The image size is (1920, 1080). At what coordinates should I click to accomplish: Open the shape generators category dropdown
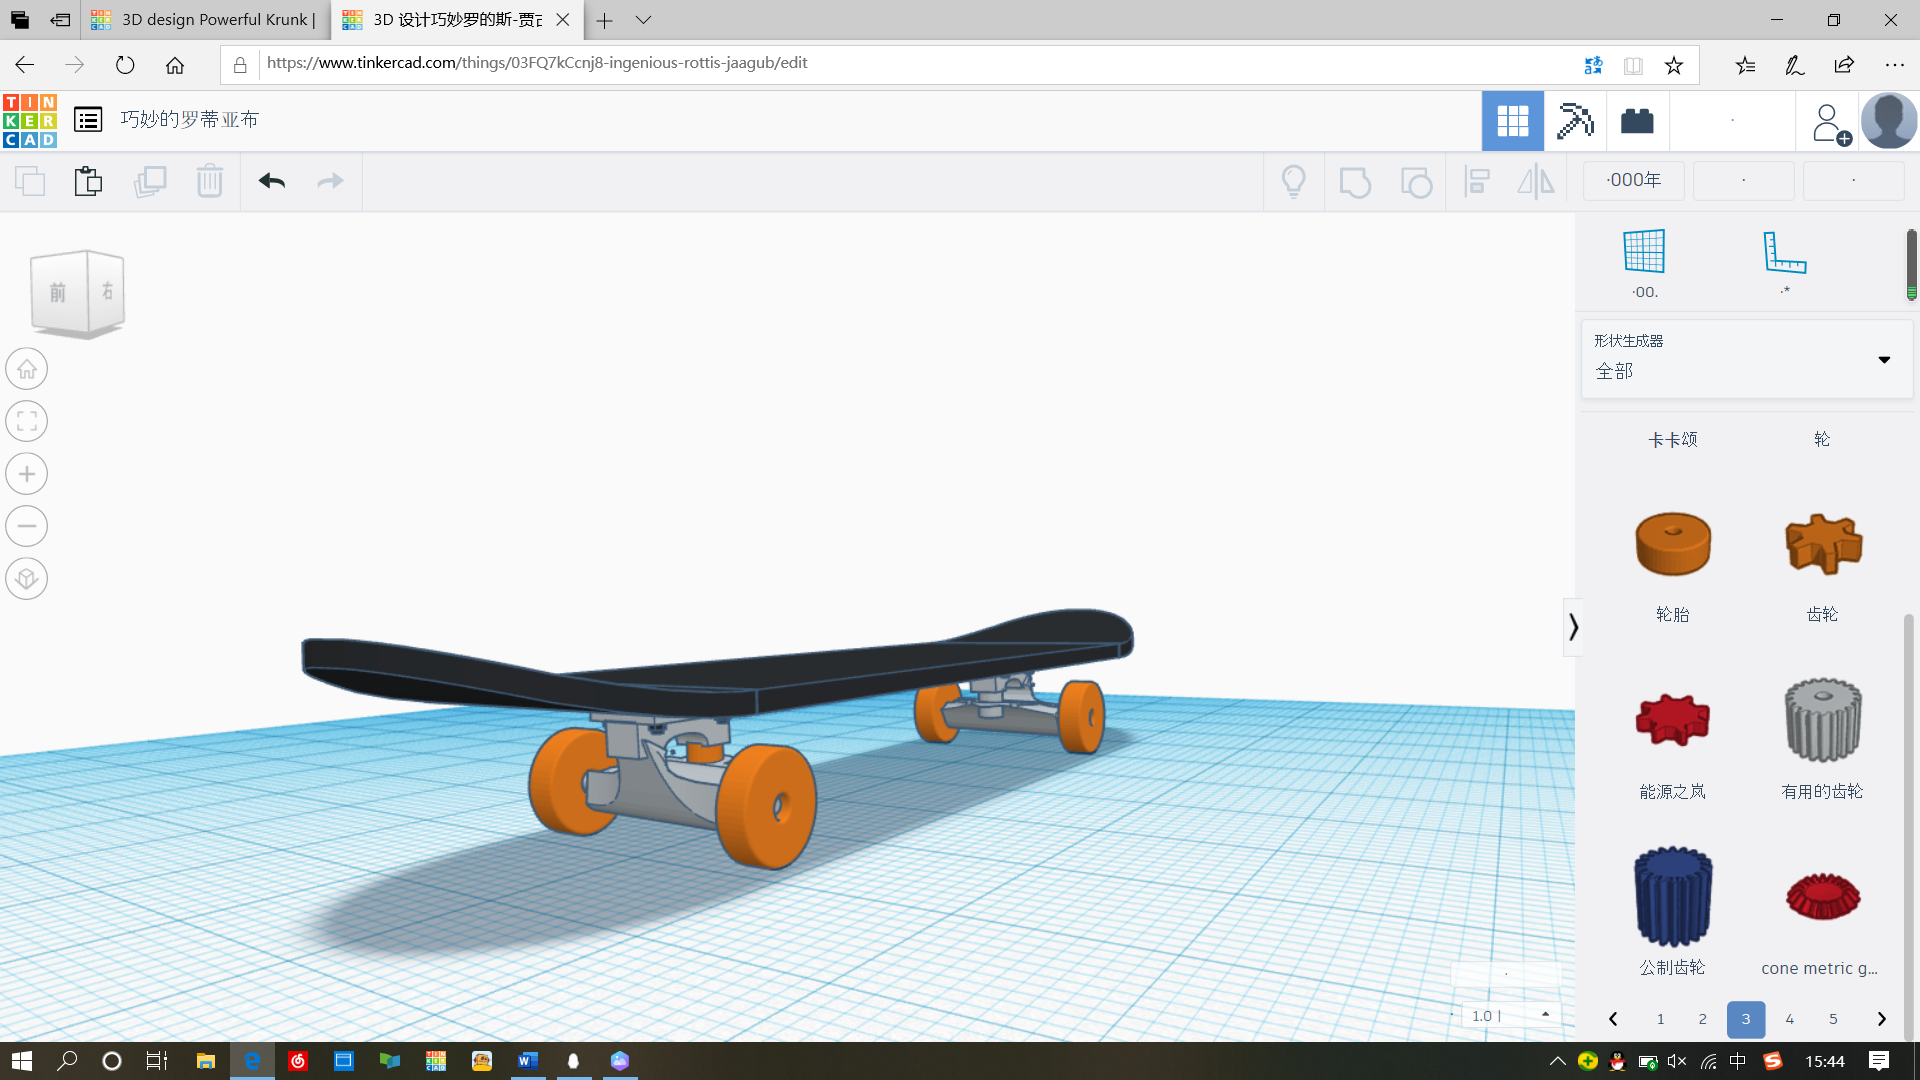click(x=1746, y=359)
